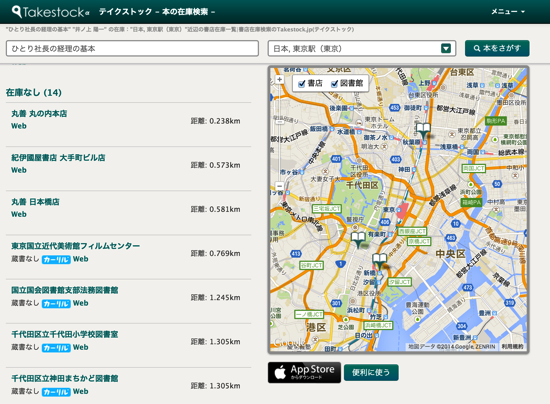Open 国立国会図書館支部法務図書館 link
This screenshot has width=550, height=404.
(x=65, y=290)
